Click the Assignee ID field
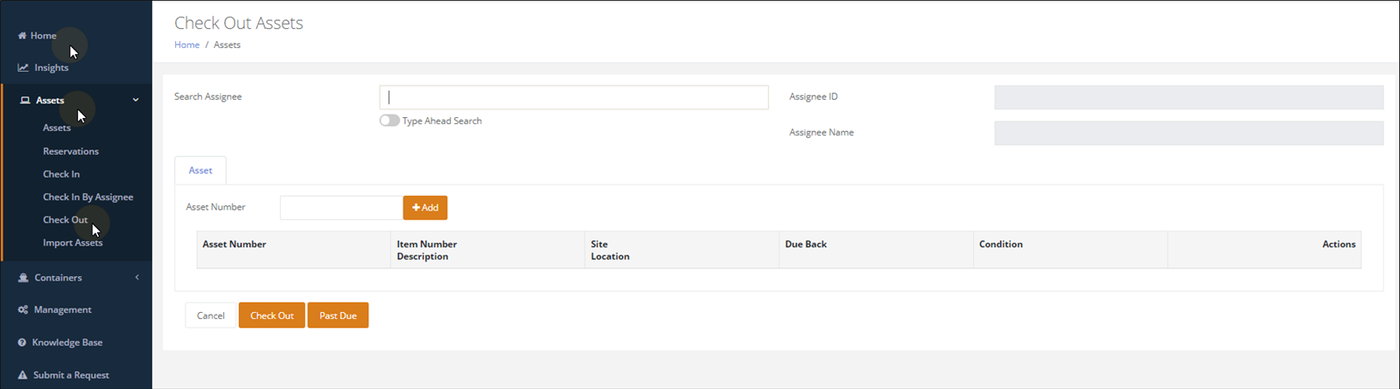Viewport: 1400px width, 389px height. click(1189, 97)
